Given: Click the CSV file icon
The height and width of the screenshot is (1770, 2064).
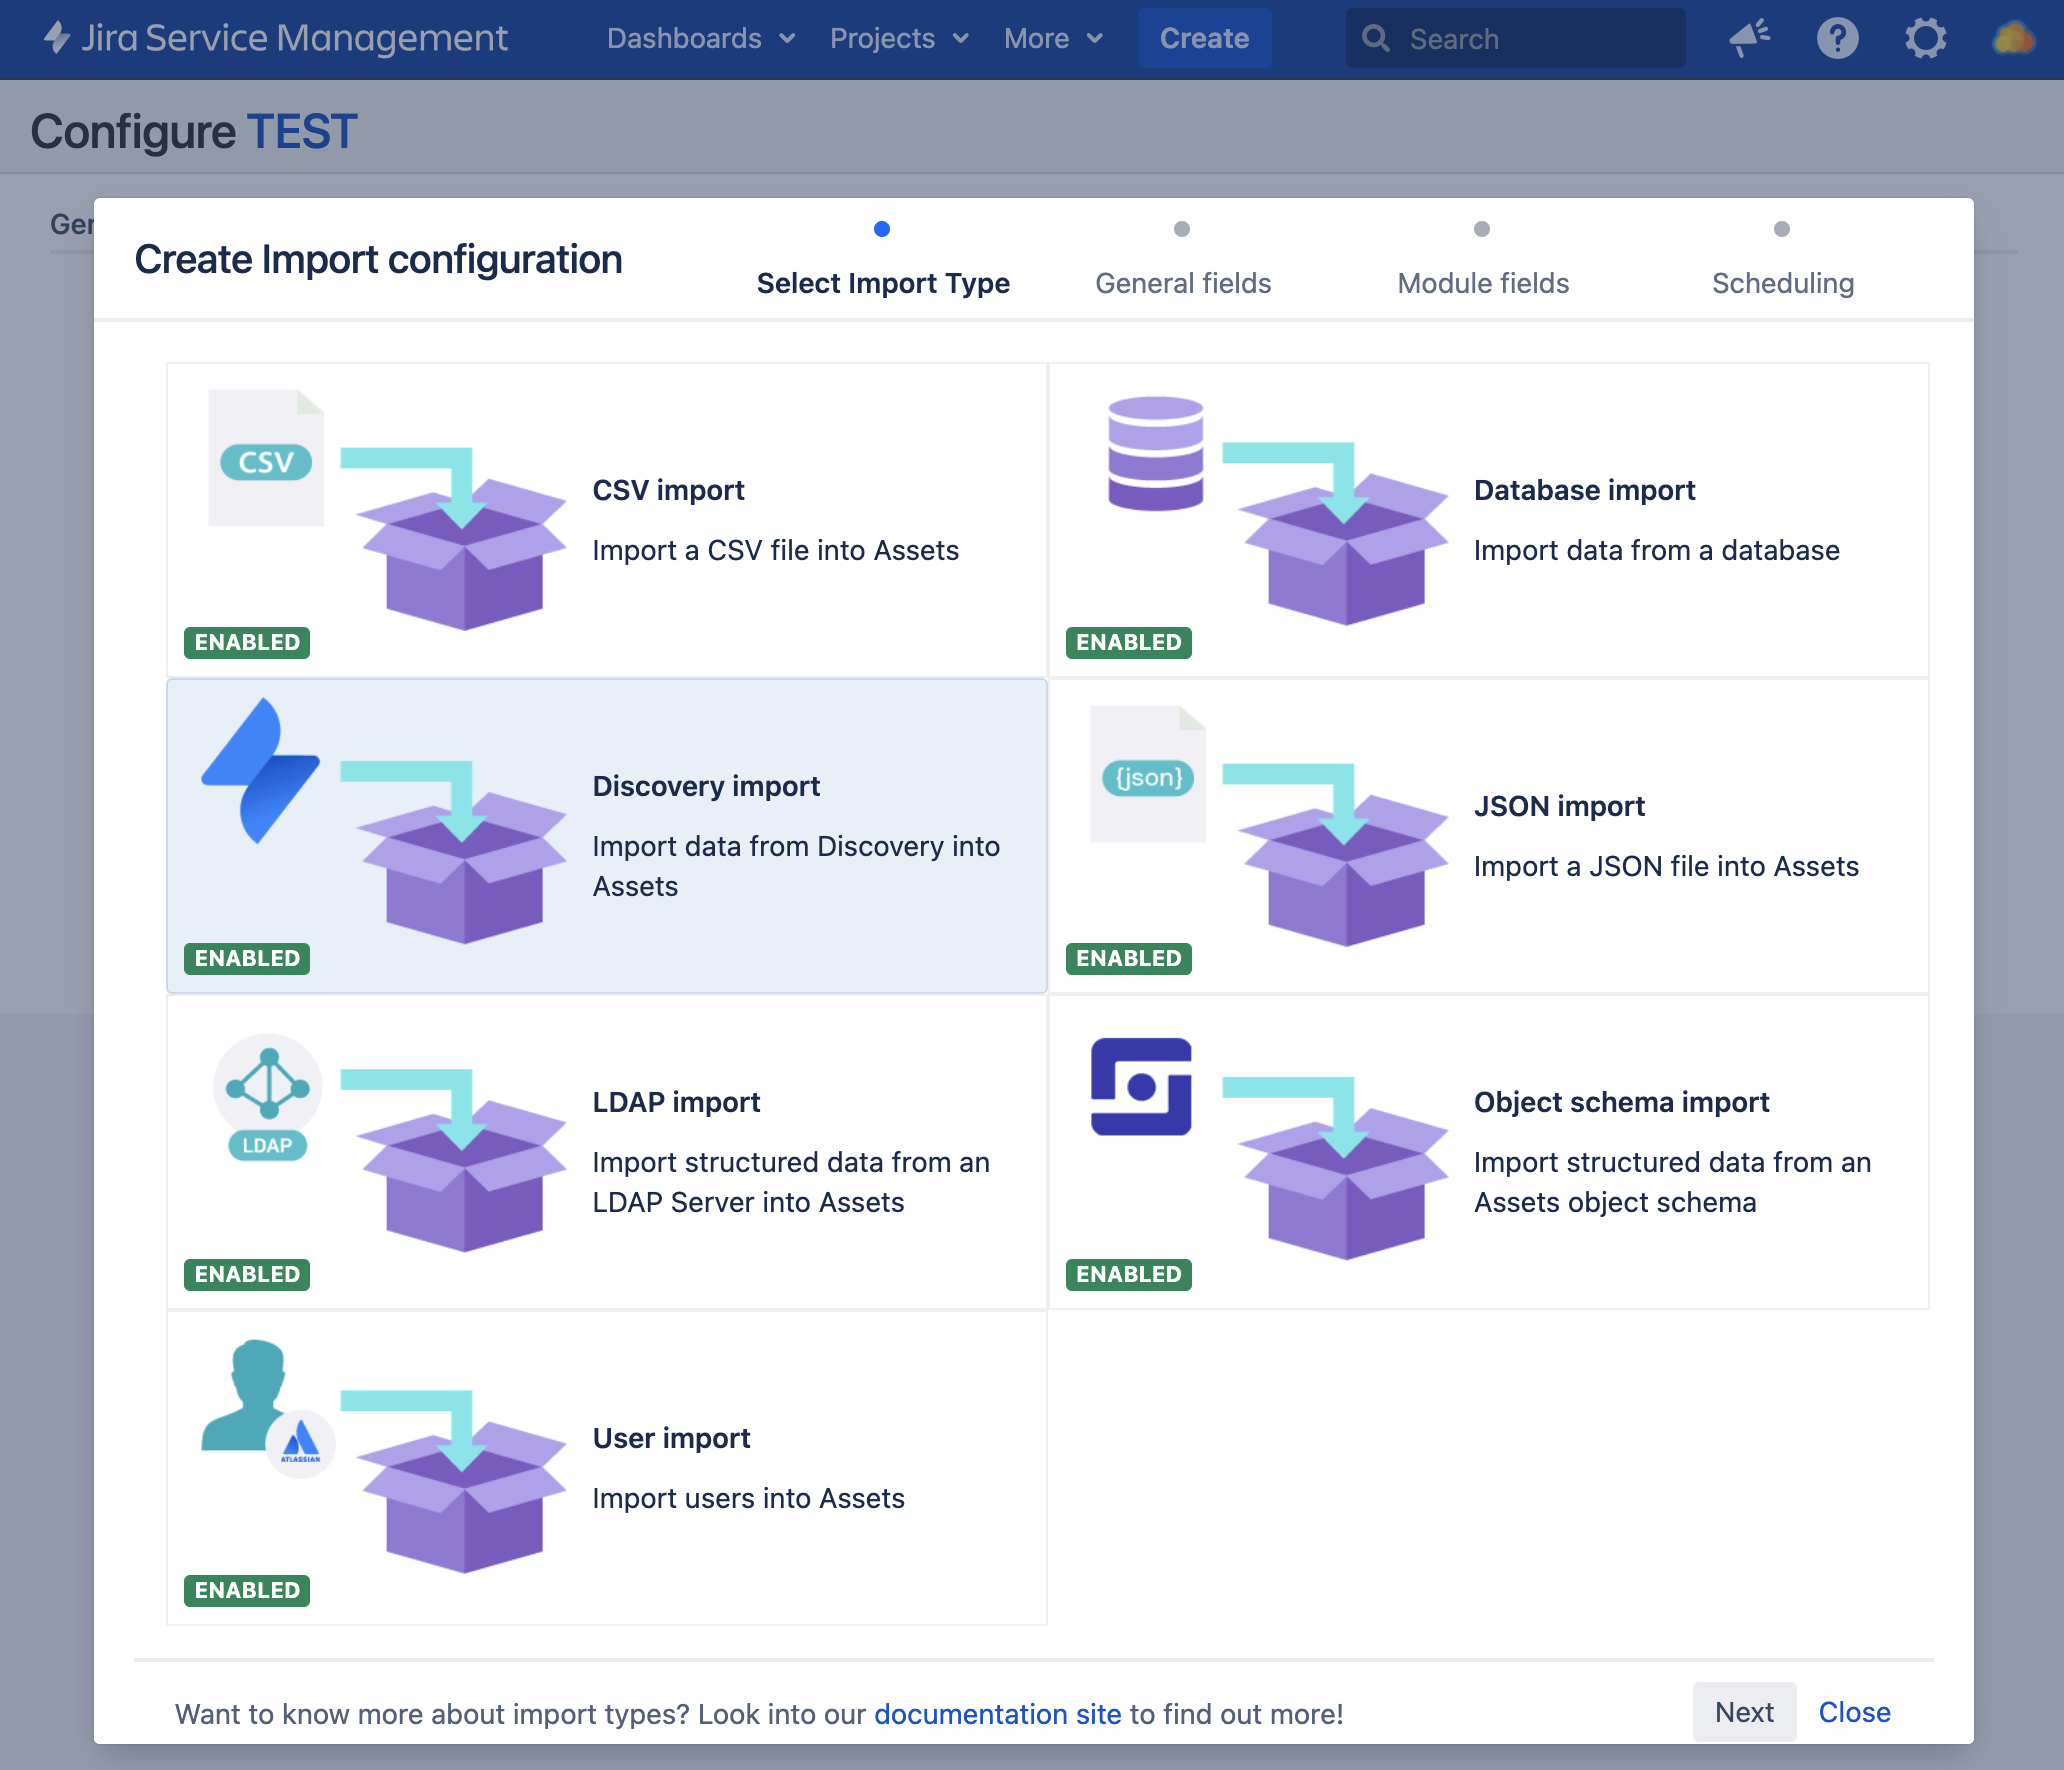Looking at the screenshot, I should [x=266, y=457].
